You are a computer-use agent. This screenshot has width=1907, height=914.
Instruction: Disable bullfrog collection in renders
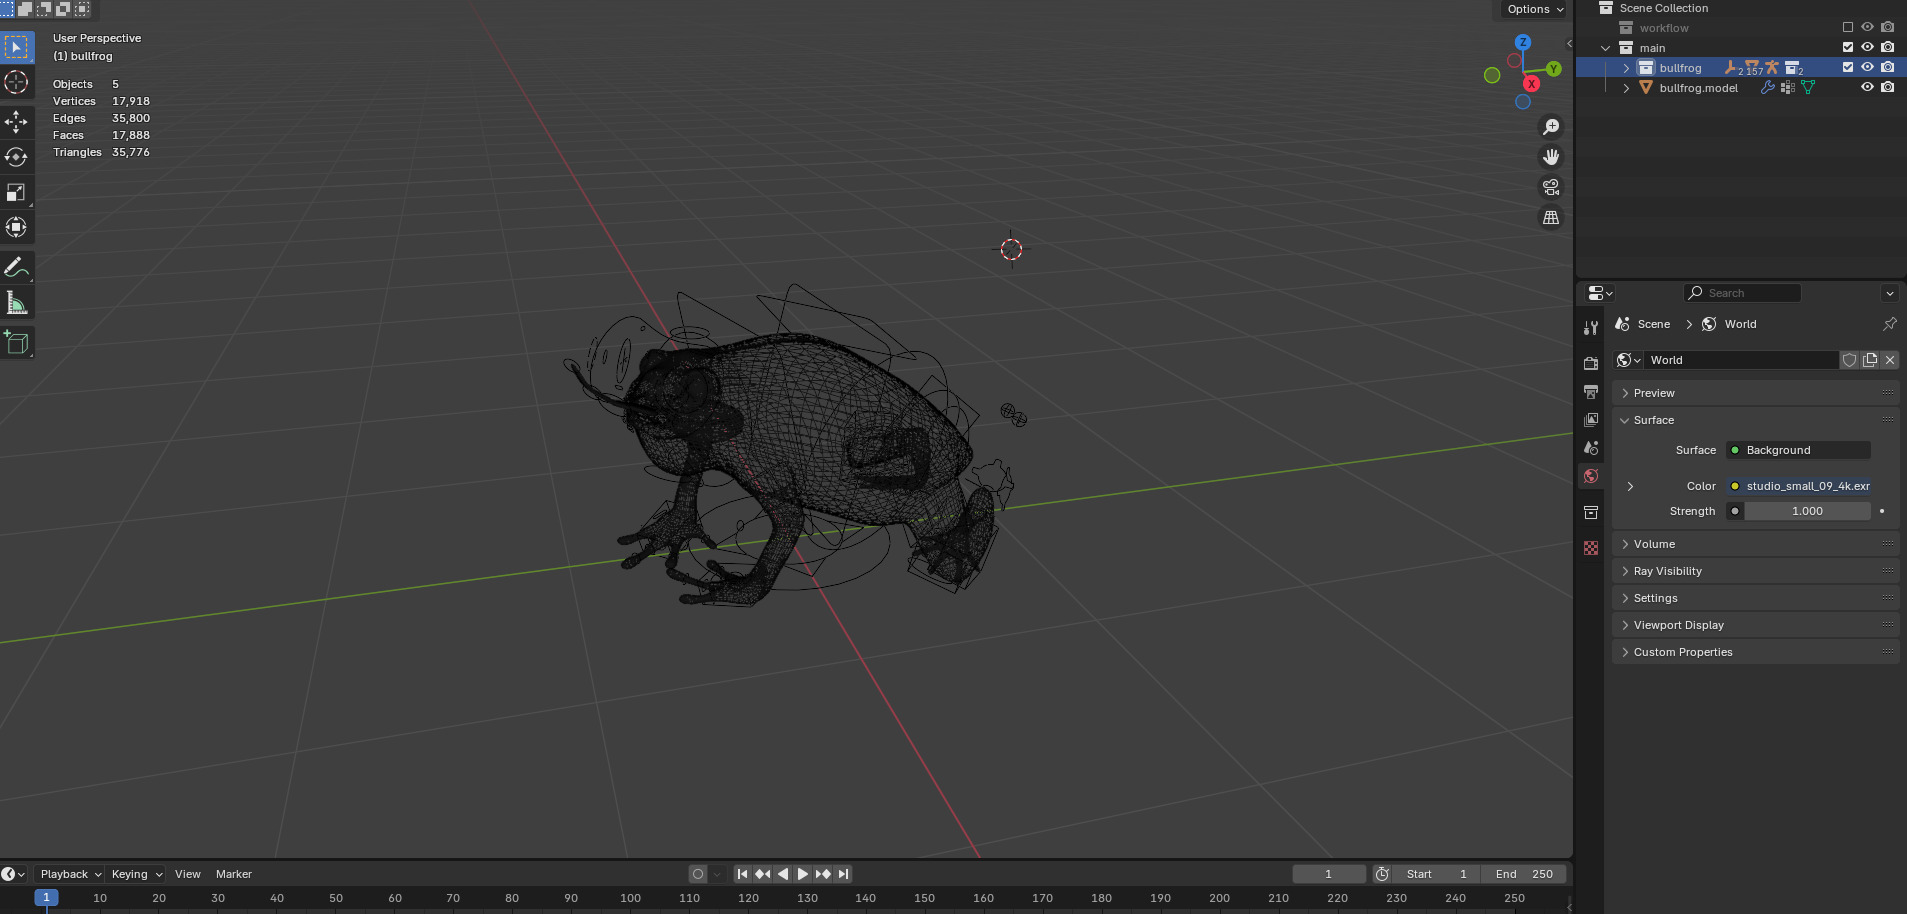pyautogui.click(x=1887, y=68)
